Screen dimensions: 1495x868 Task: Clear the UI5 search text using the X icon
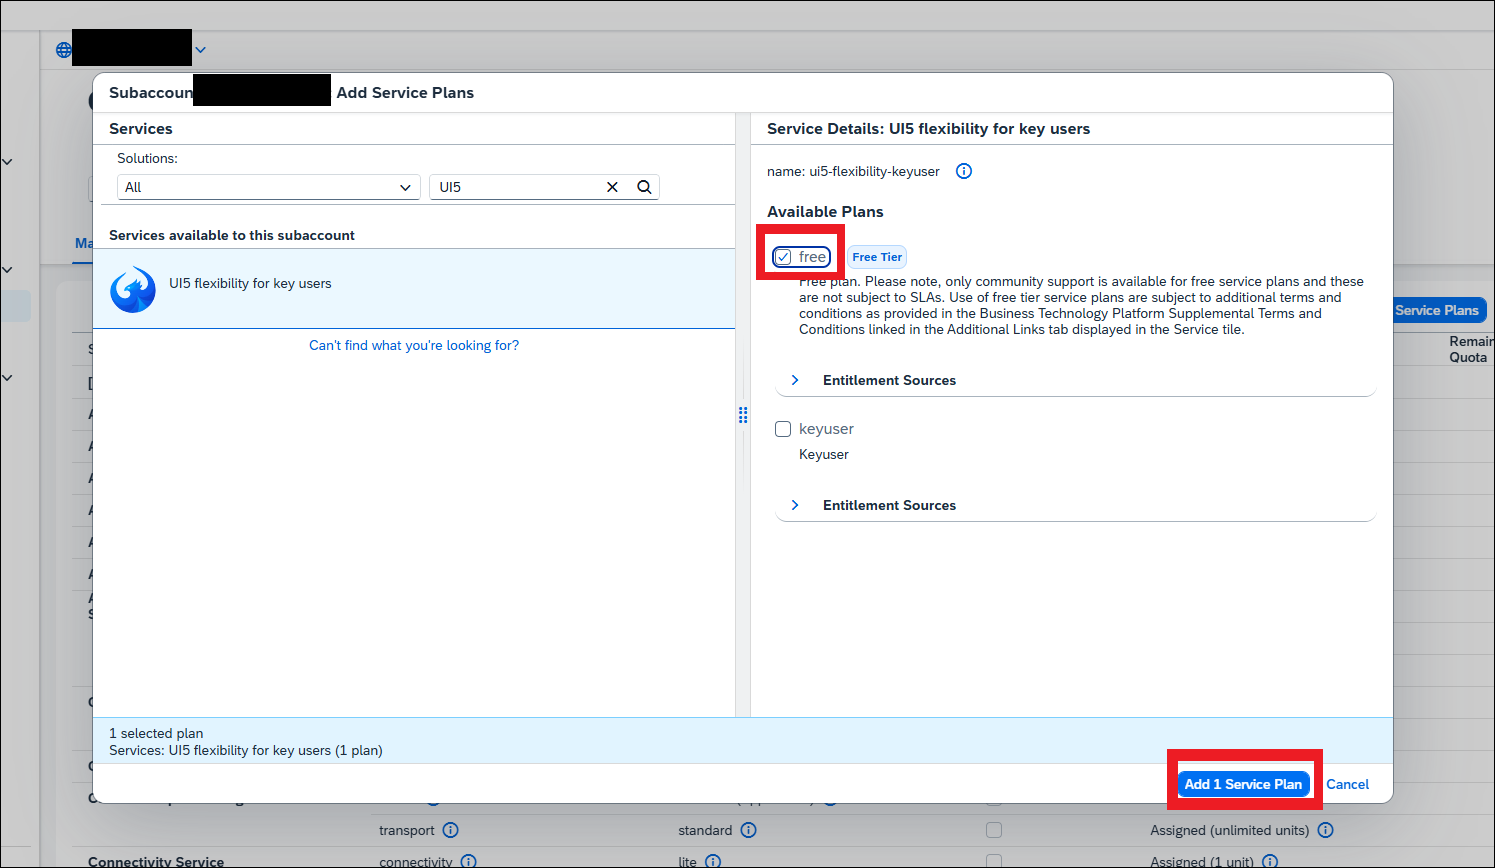tap(612, 186)
